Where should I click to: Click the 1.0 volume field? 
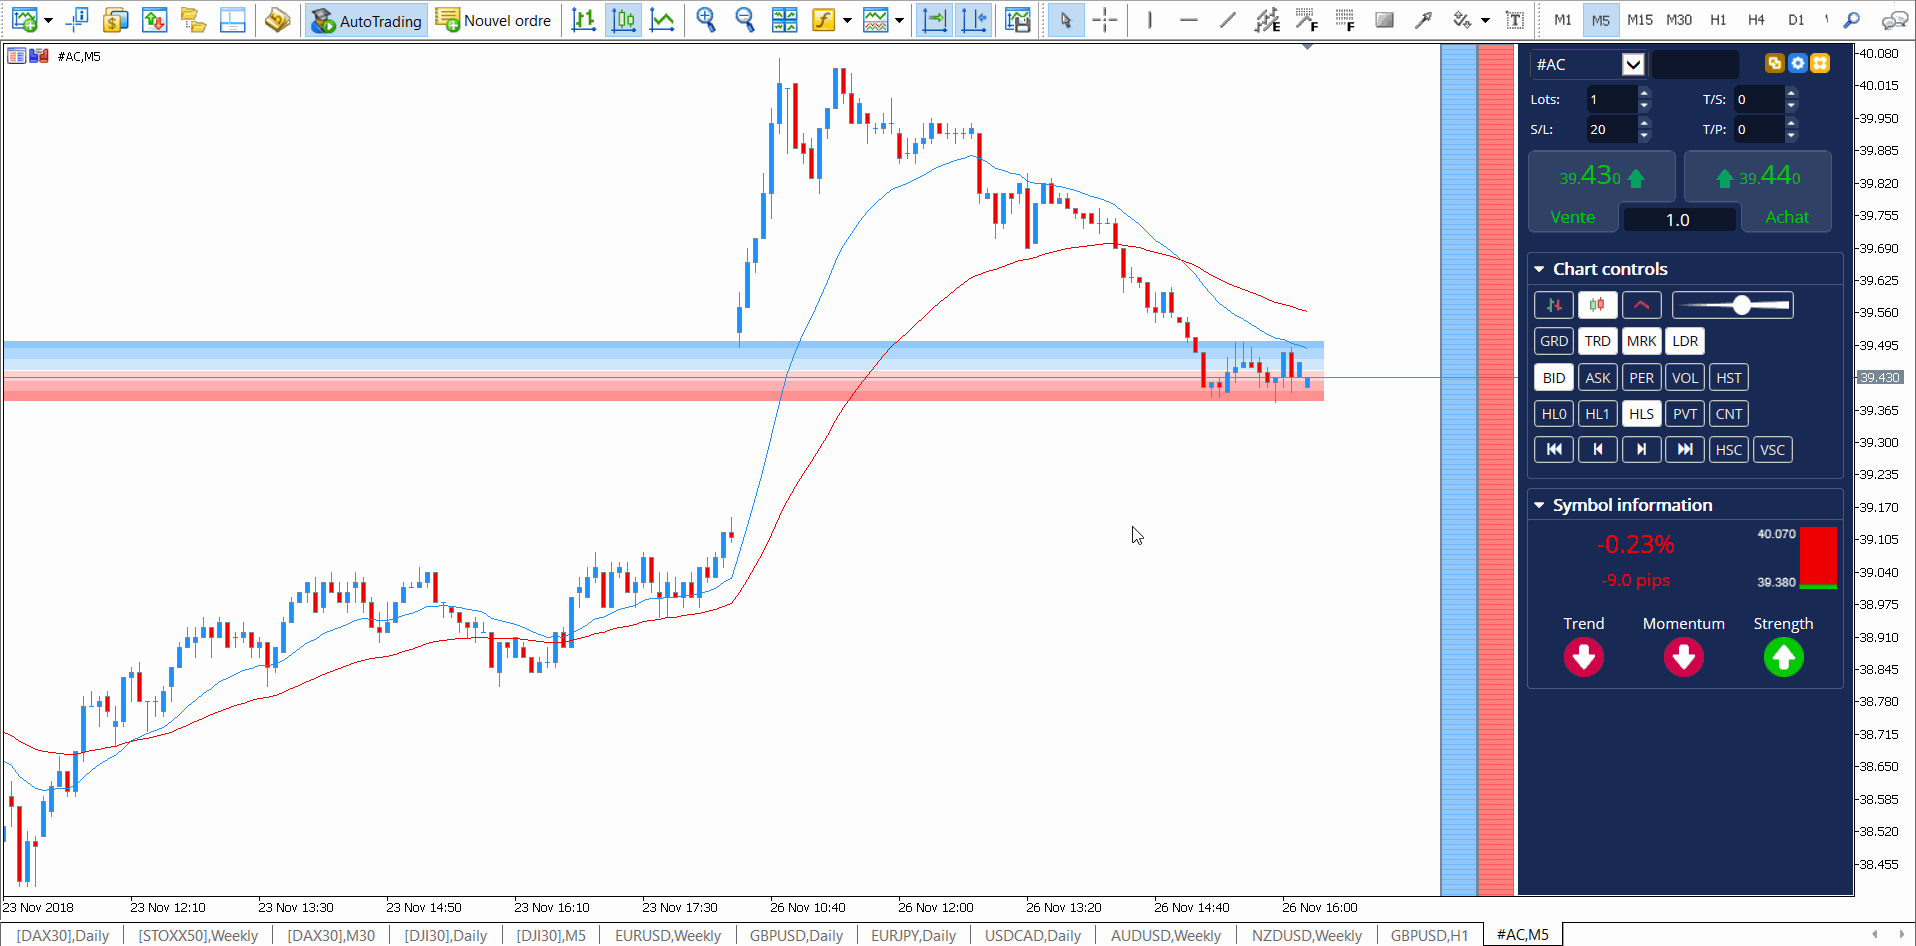tap(1679, 220)
